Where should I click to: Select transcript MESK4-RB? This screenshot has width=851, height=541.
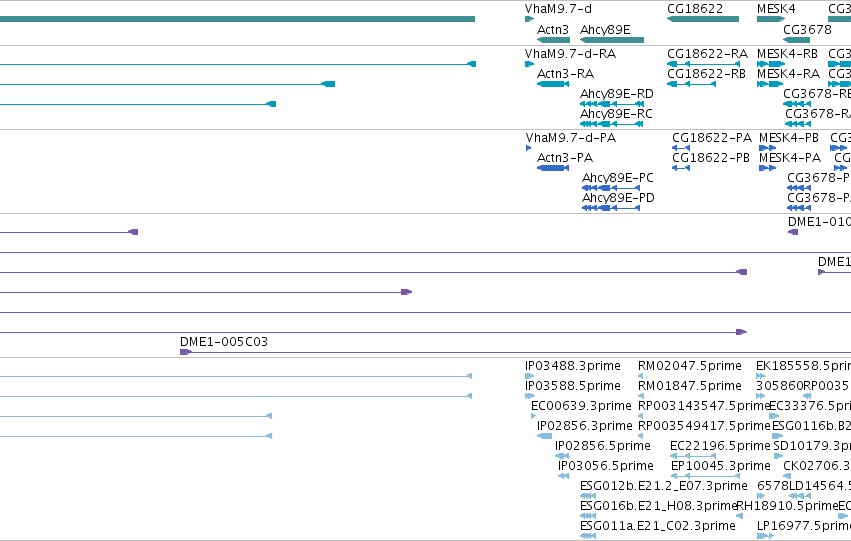[771, 64]
